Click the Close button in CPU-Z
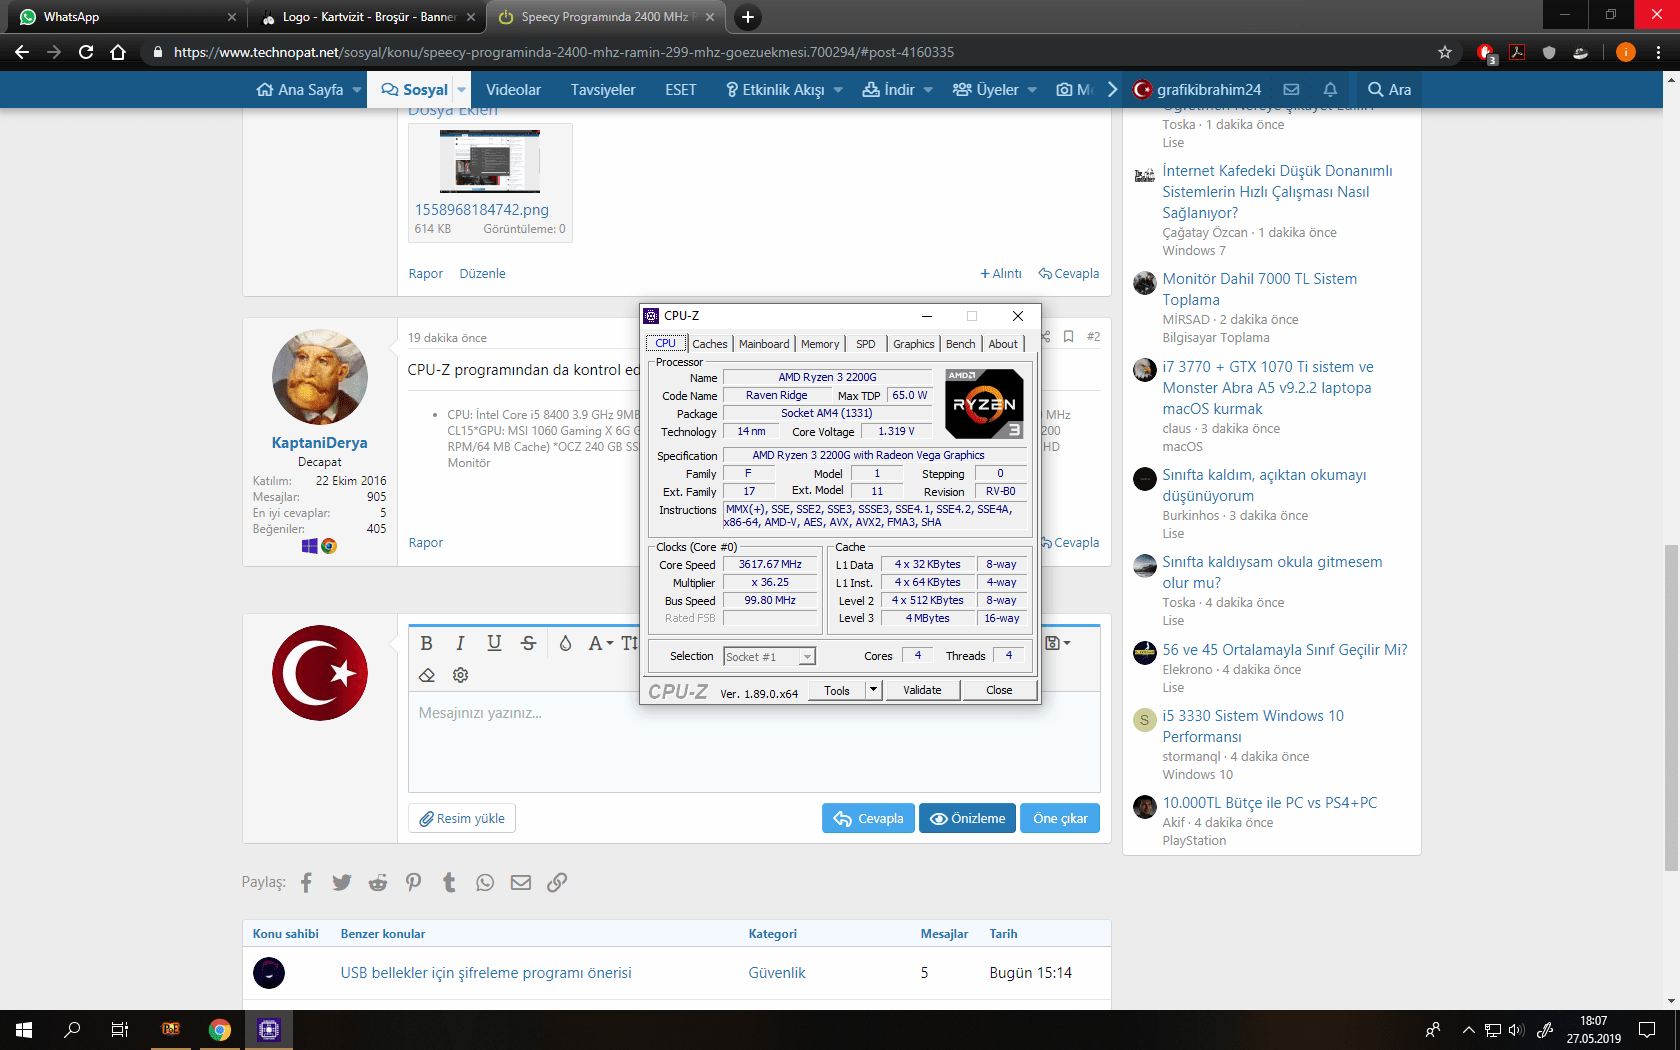The width and height of the screenshot is (1680, 1050). (x=999, y=690)
